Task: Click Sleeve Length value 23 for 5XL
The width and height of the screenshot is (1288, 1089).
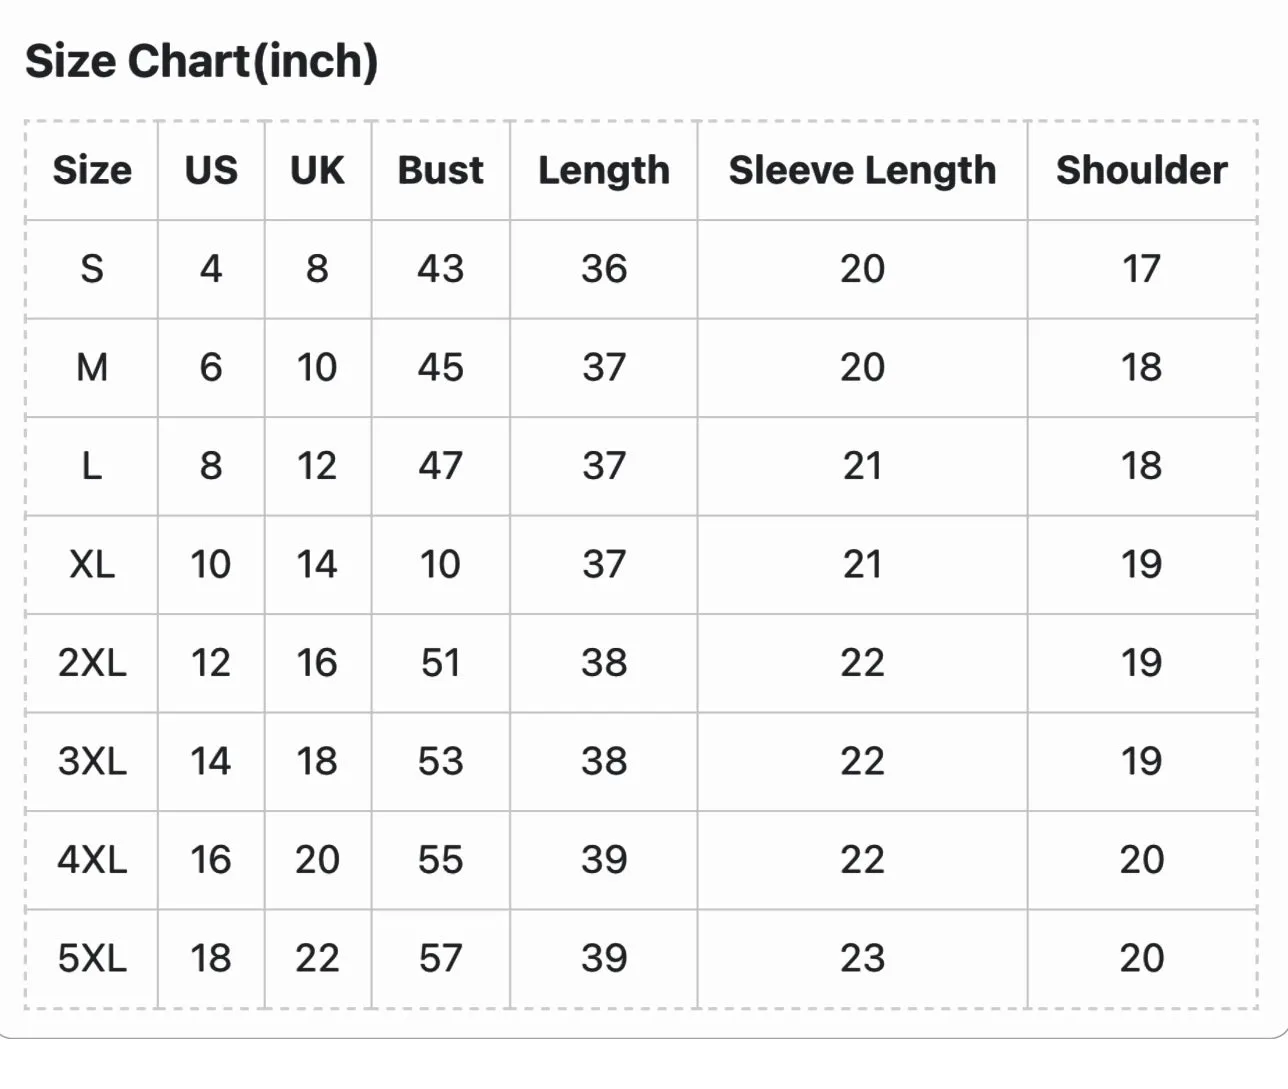Action: [862, 958]
